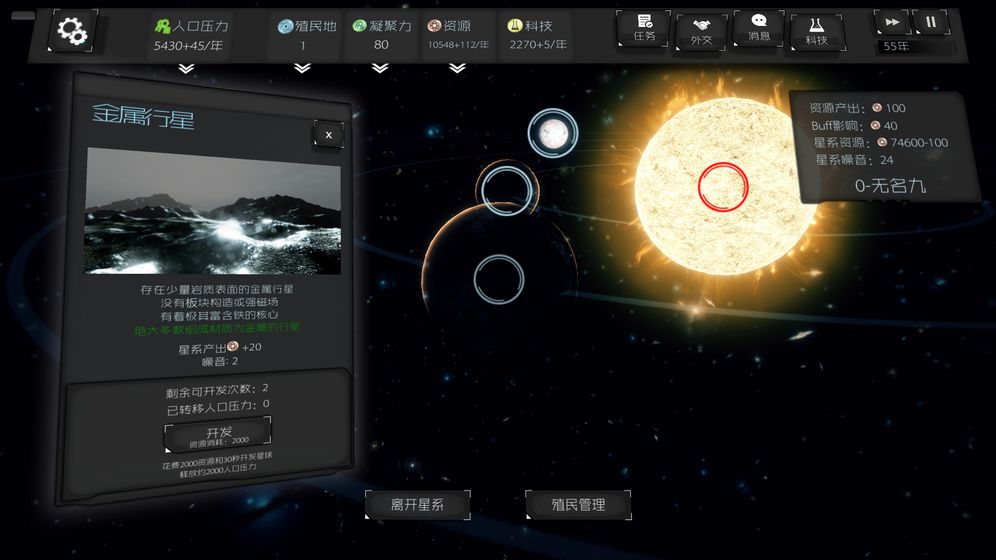Click the 离开星系 leave system button

coord(417,505)
